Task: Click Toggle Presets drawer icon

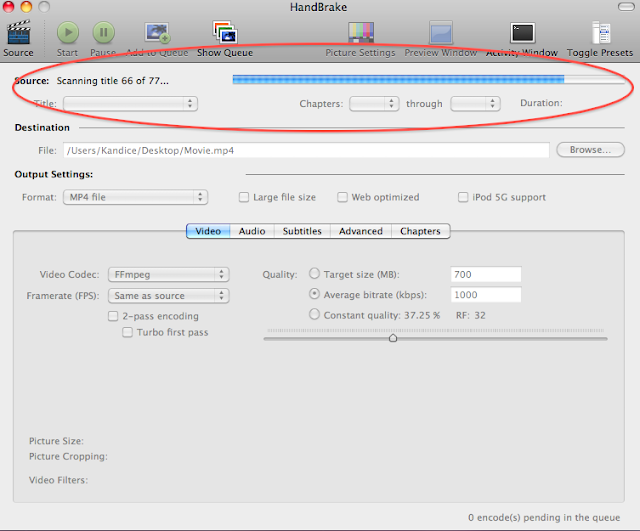Action: 601,33
